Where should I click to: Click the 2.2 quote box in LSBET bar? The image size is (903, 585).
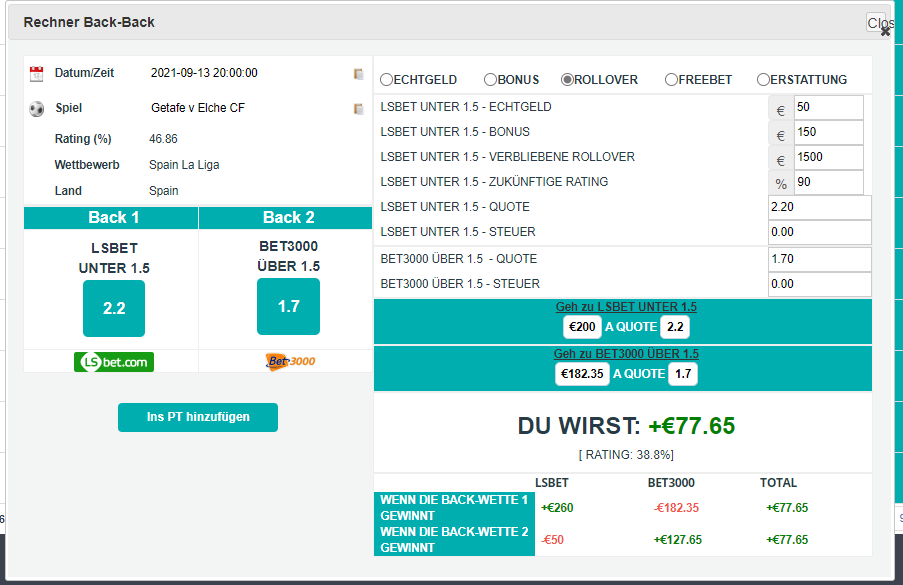tap(675, 327)
